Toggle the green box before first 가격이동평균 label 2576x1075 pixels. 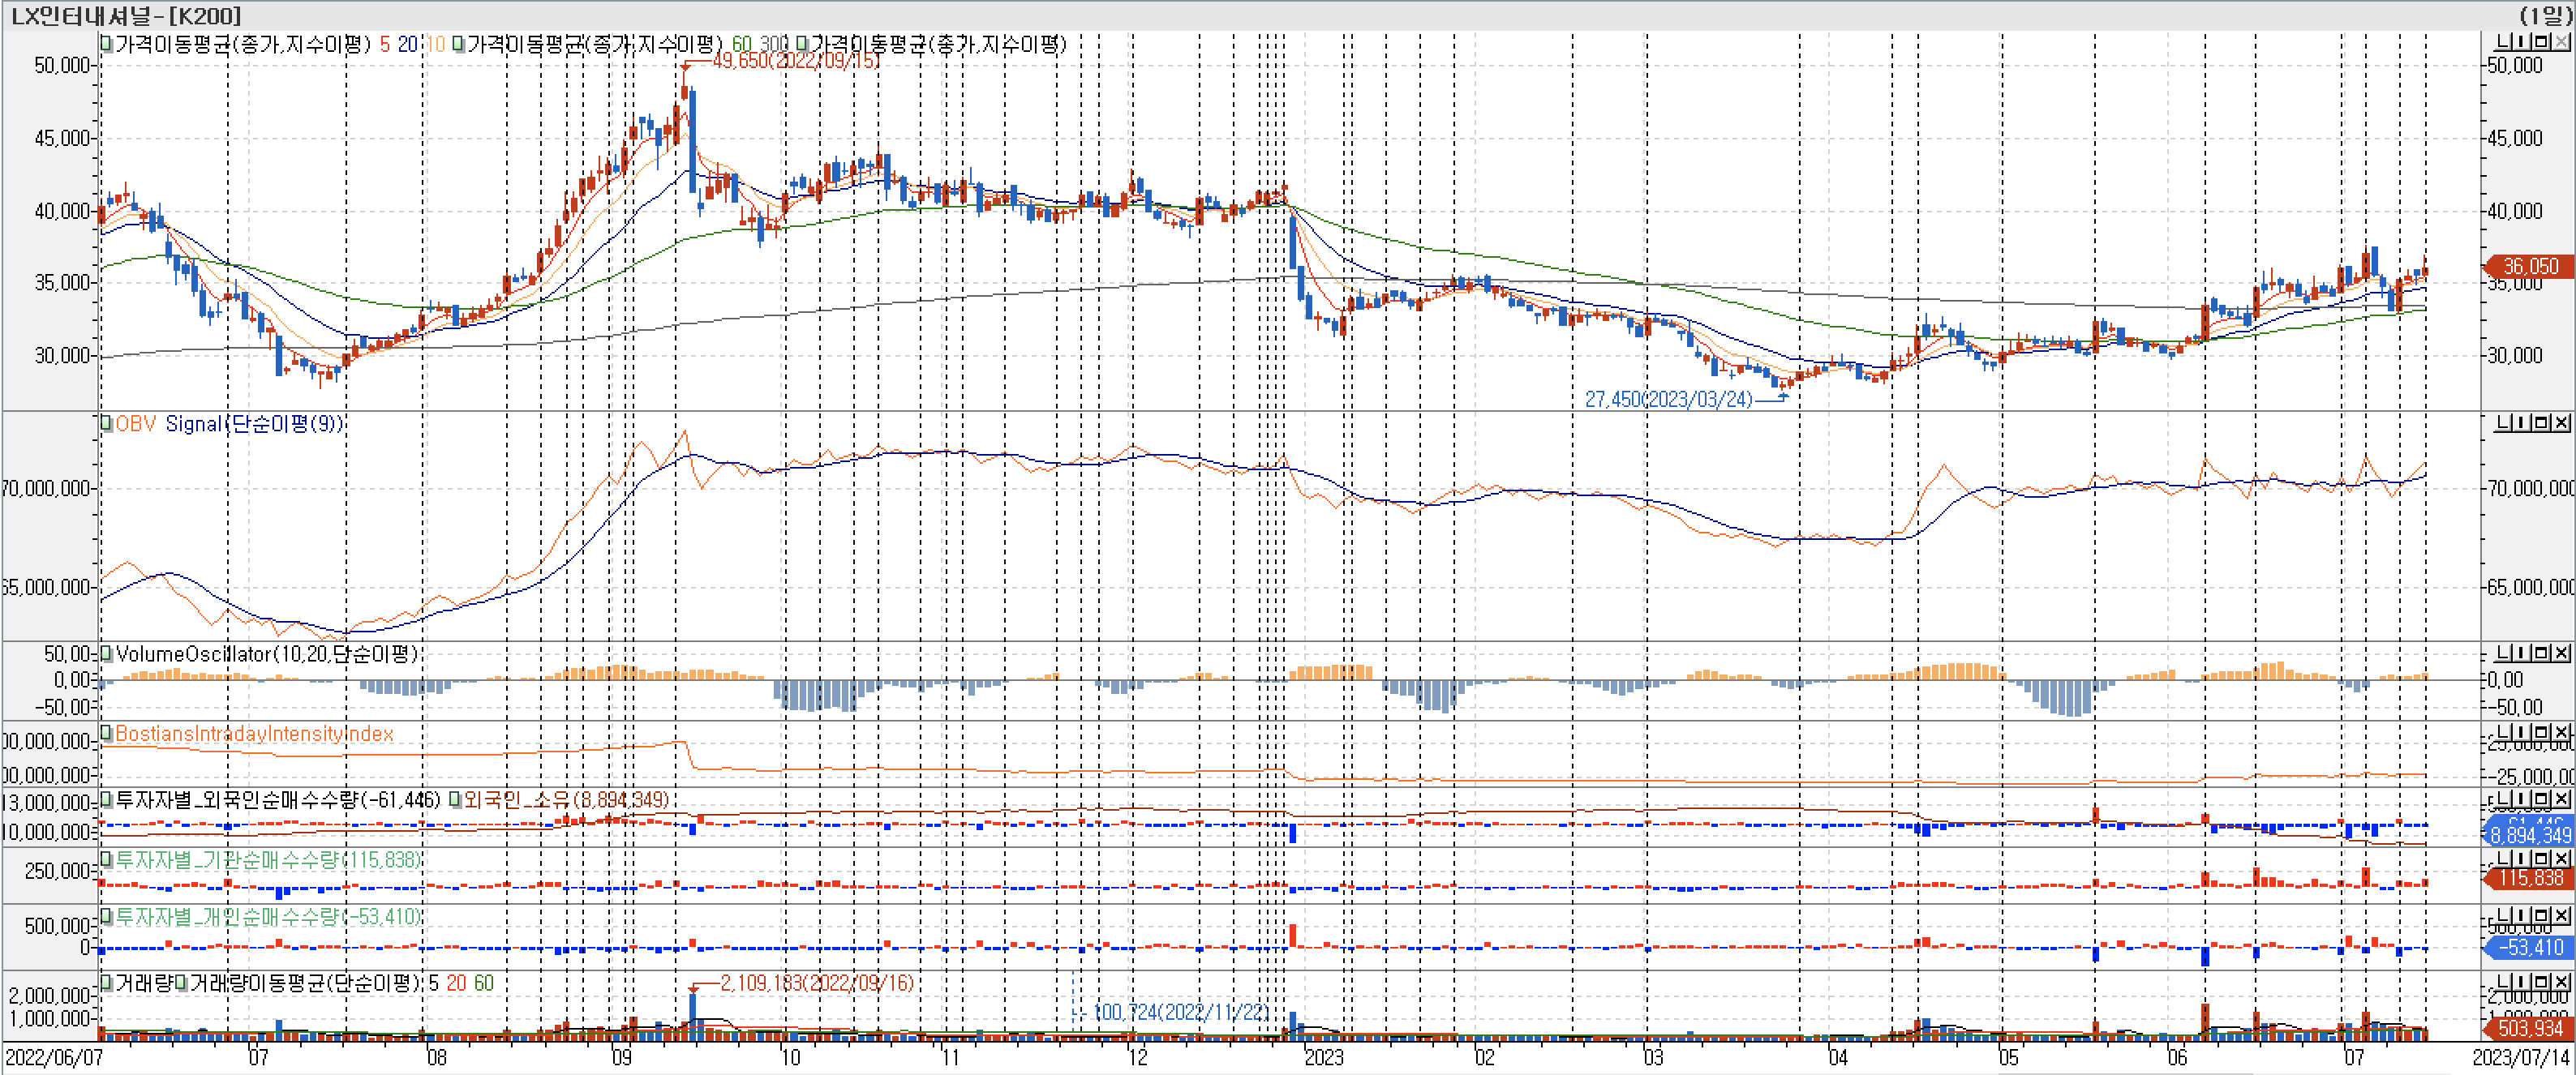coord(107,44)
